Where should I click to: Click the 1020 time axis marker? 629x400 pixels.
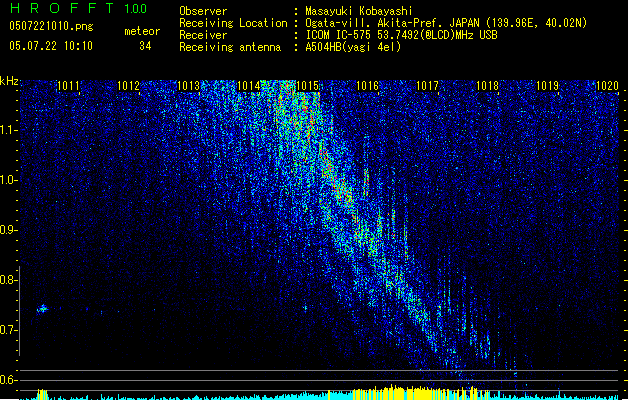tap(607, 86)
